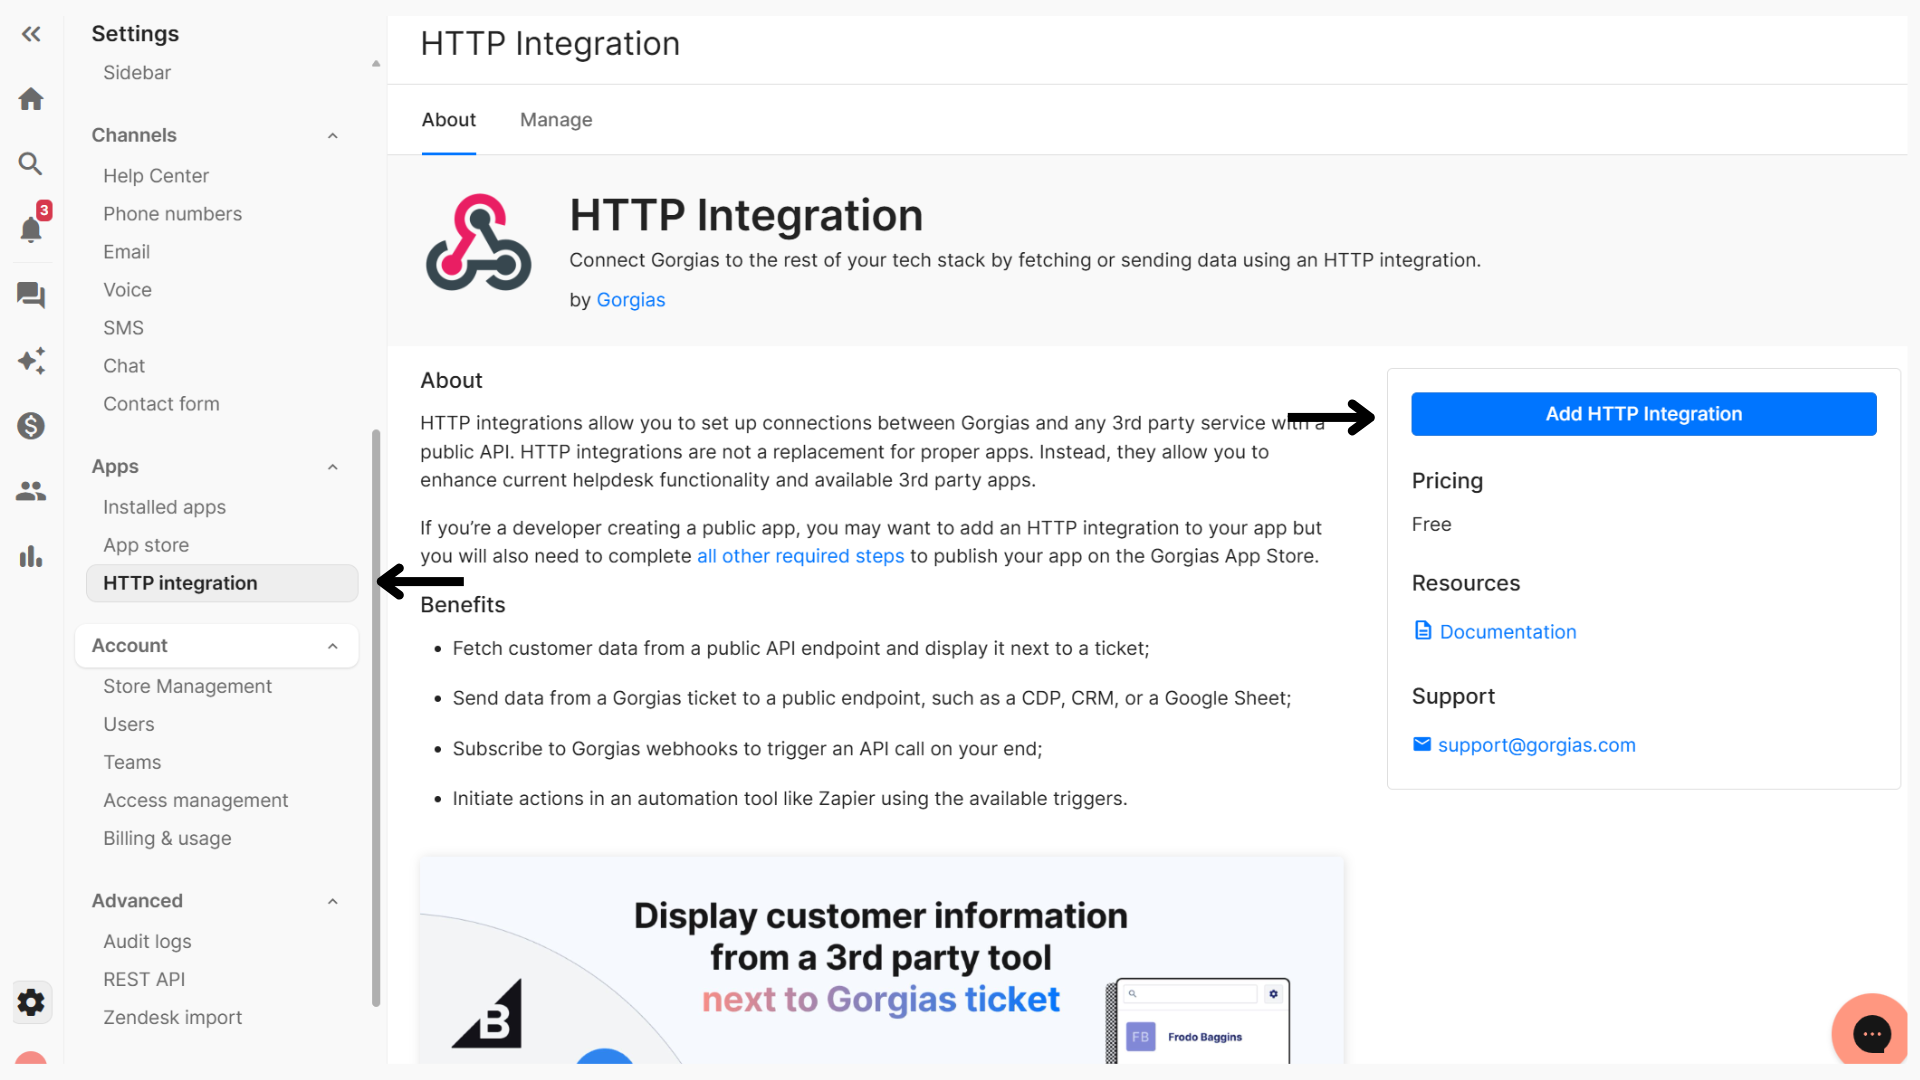Viewport: 1920px width, 1080px height.
Task: Open Teams settings
Action: (132, 762)
